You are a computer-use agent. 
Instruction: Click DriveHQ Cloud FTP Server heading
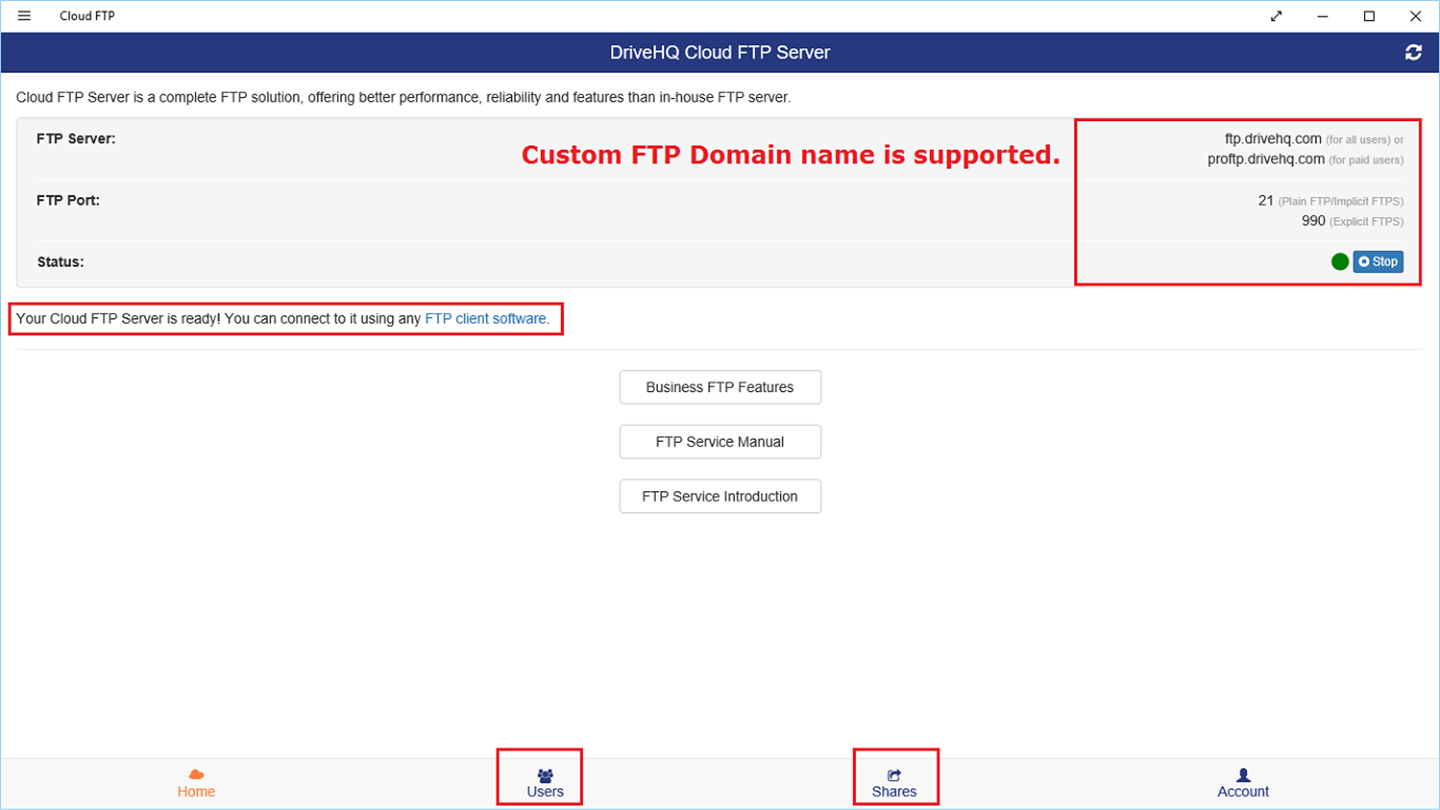click(720, 53)
